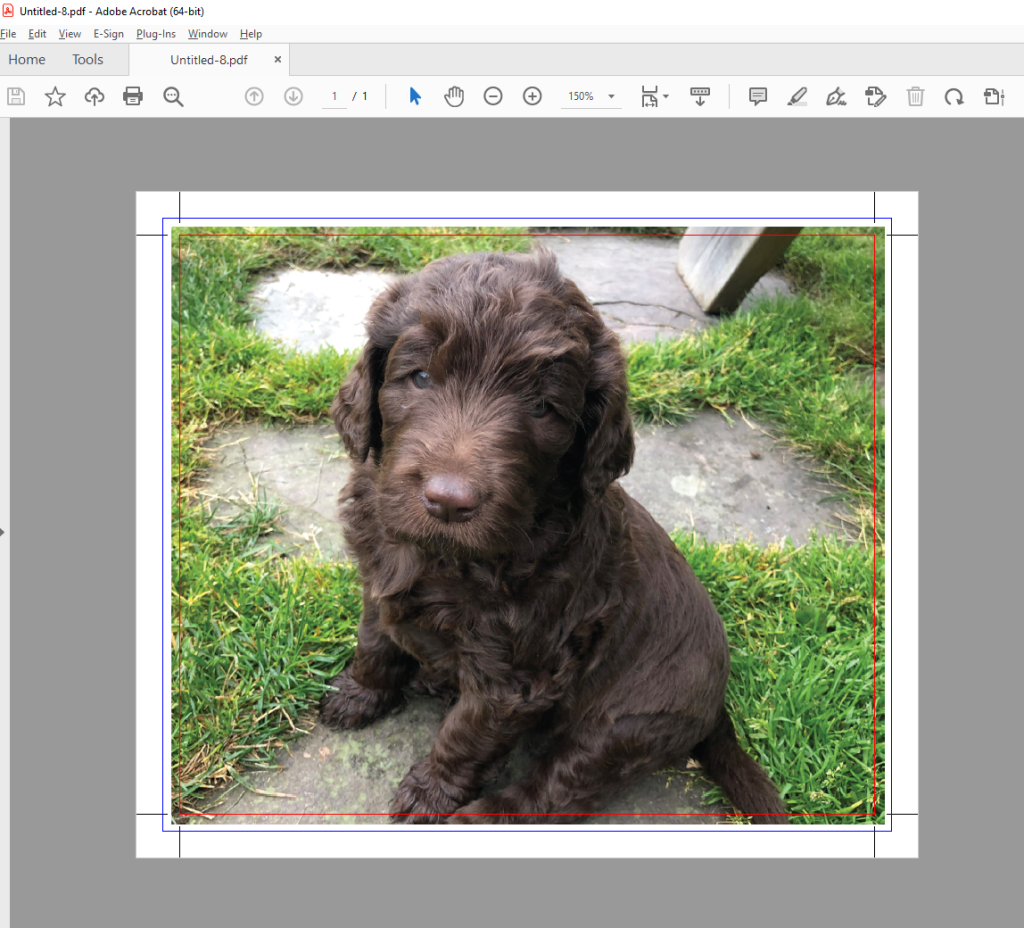Switch to the Tools tab
The height and width of the screenshot is (928, 1024).
pyautogui.click(x=88, y=59)
